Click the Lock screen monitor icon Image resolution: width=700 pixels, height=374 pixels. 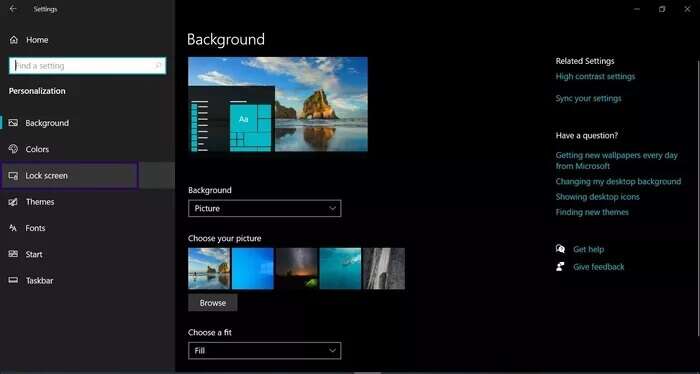[x=13, y=175]
